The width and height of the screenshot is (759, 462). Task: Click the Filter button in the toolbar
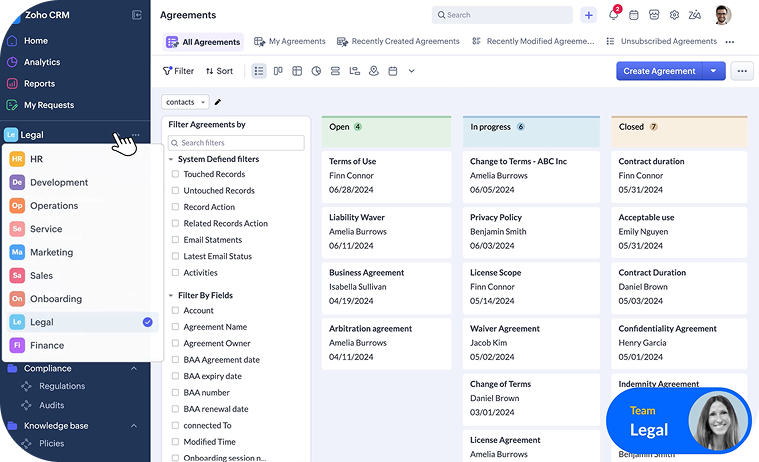point(178,71)
